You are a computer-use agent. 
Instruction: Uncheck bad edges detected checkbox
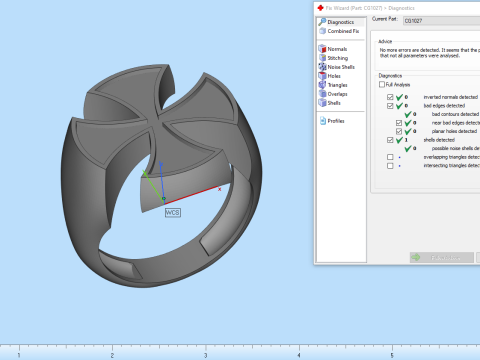[x=390, y=106]
